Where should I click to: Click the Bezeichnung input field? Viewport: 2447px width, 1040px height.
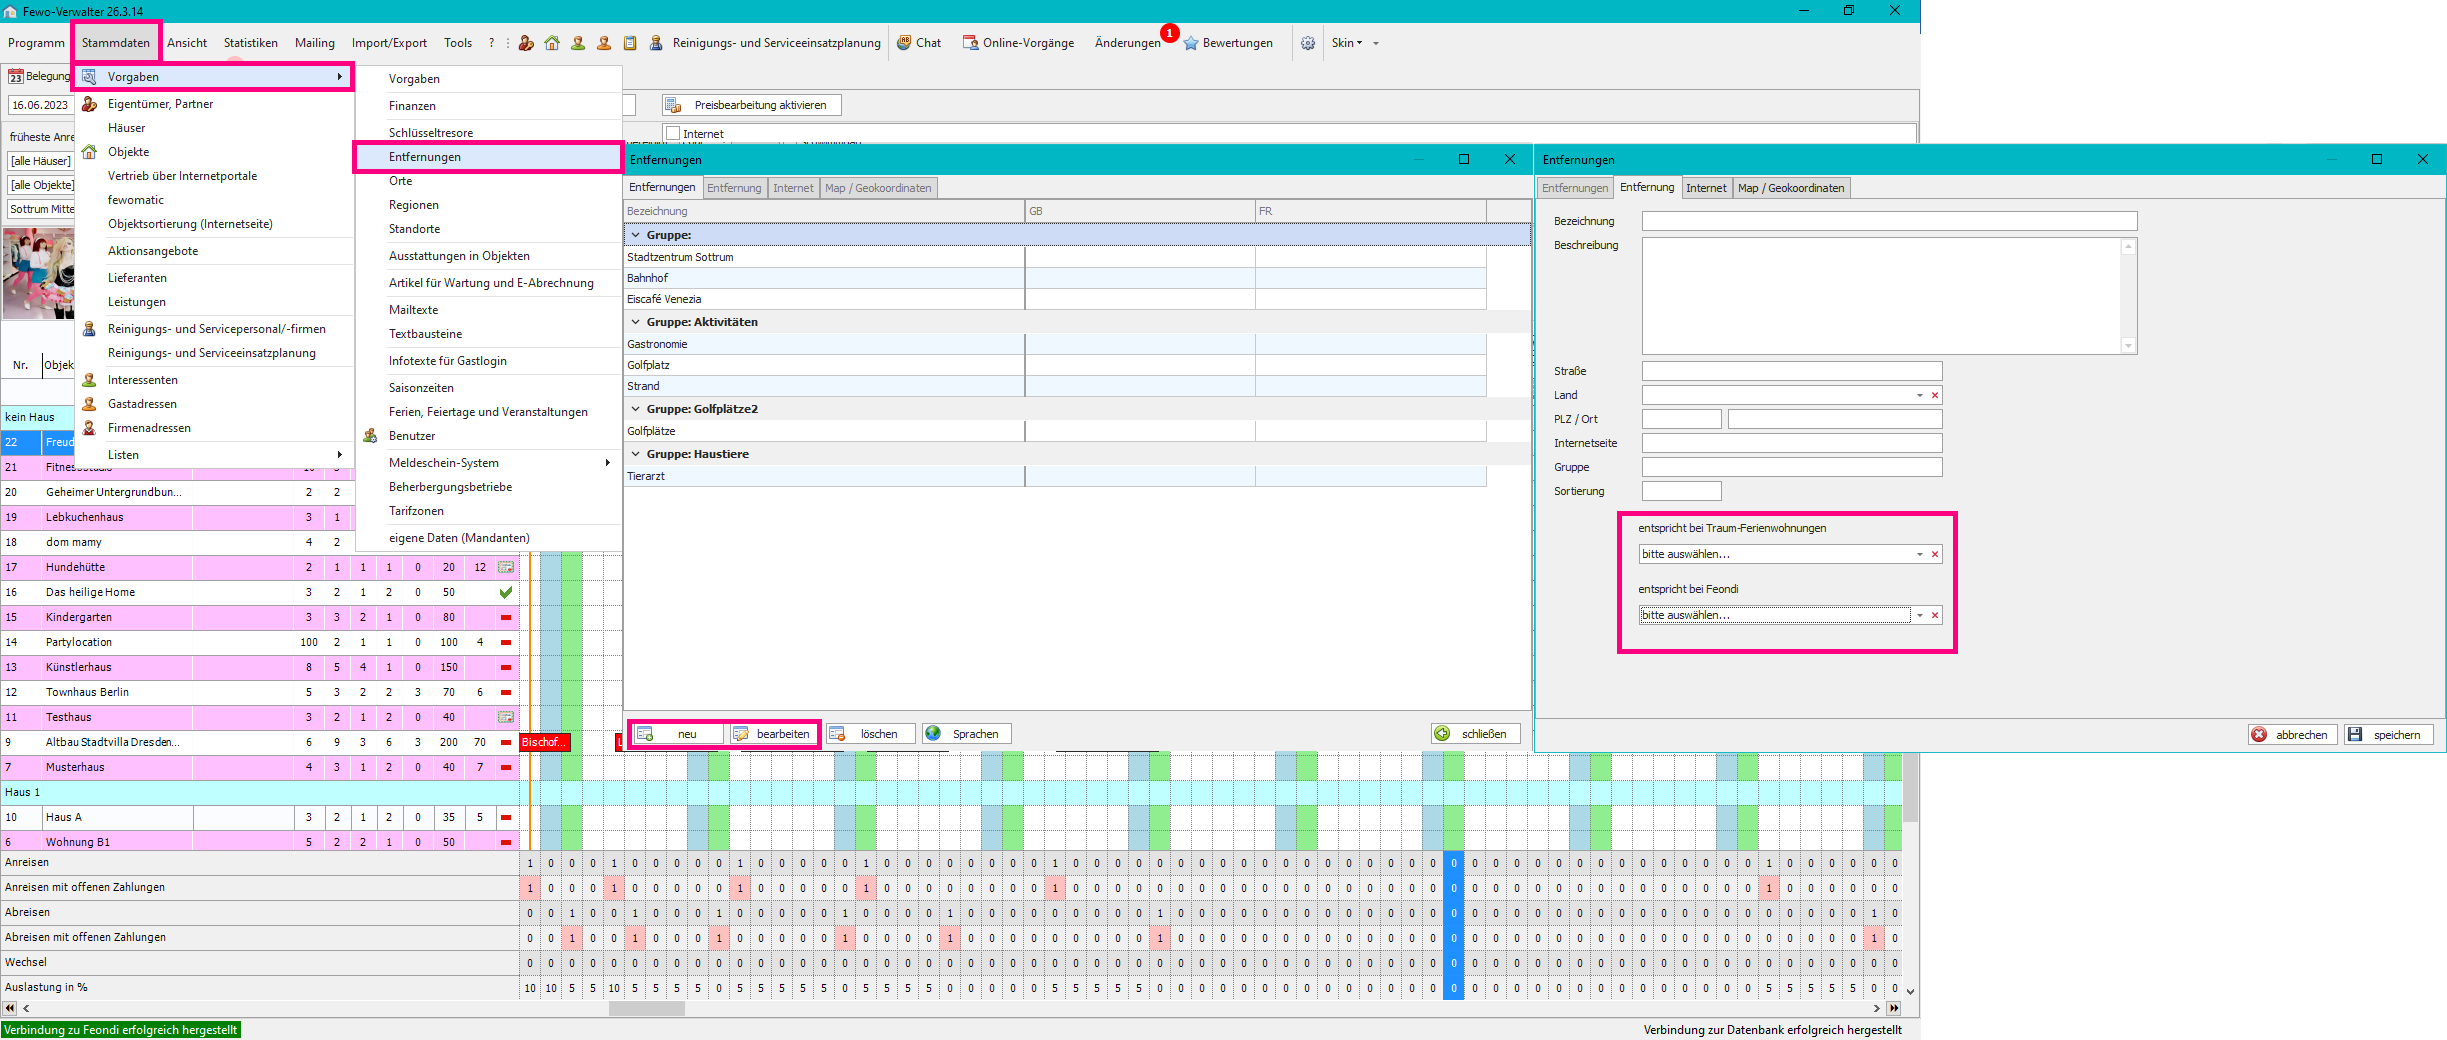[1889, 221]
